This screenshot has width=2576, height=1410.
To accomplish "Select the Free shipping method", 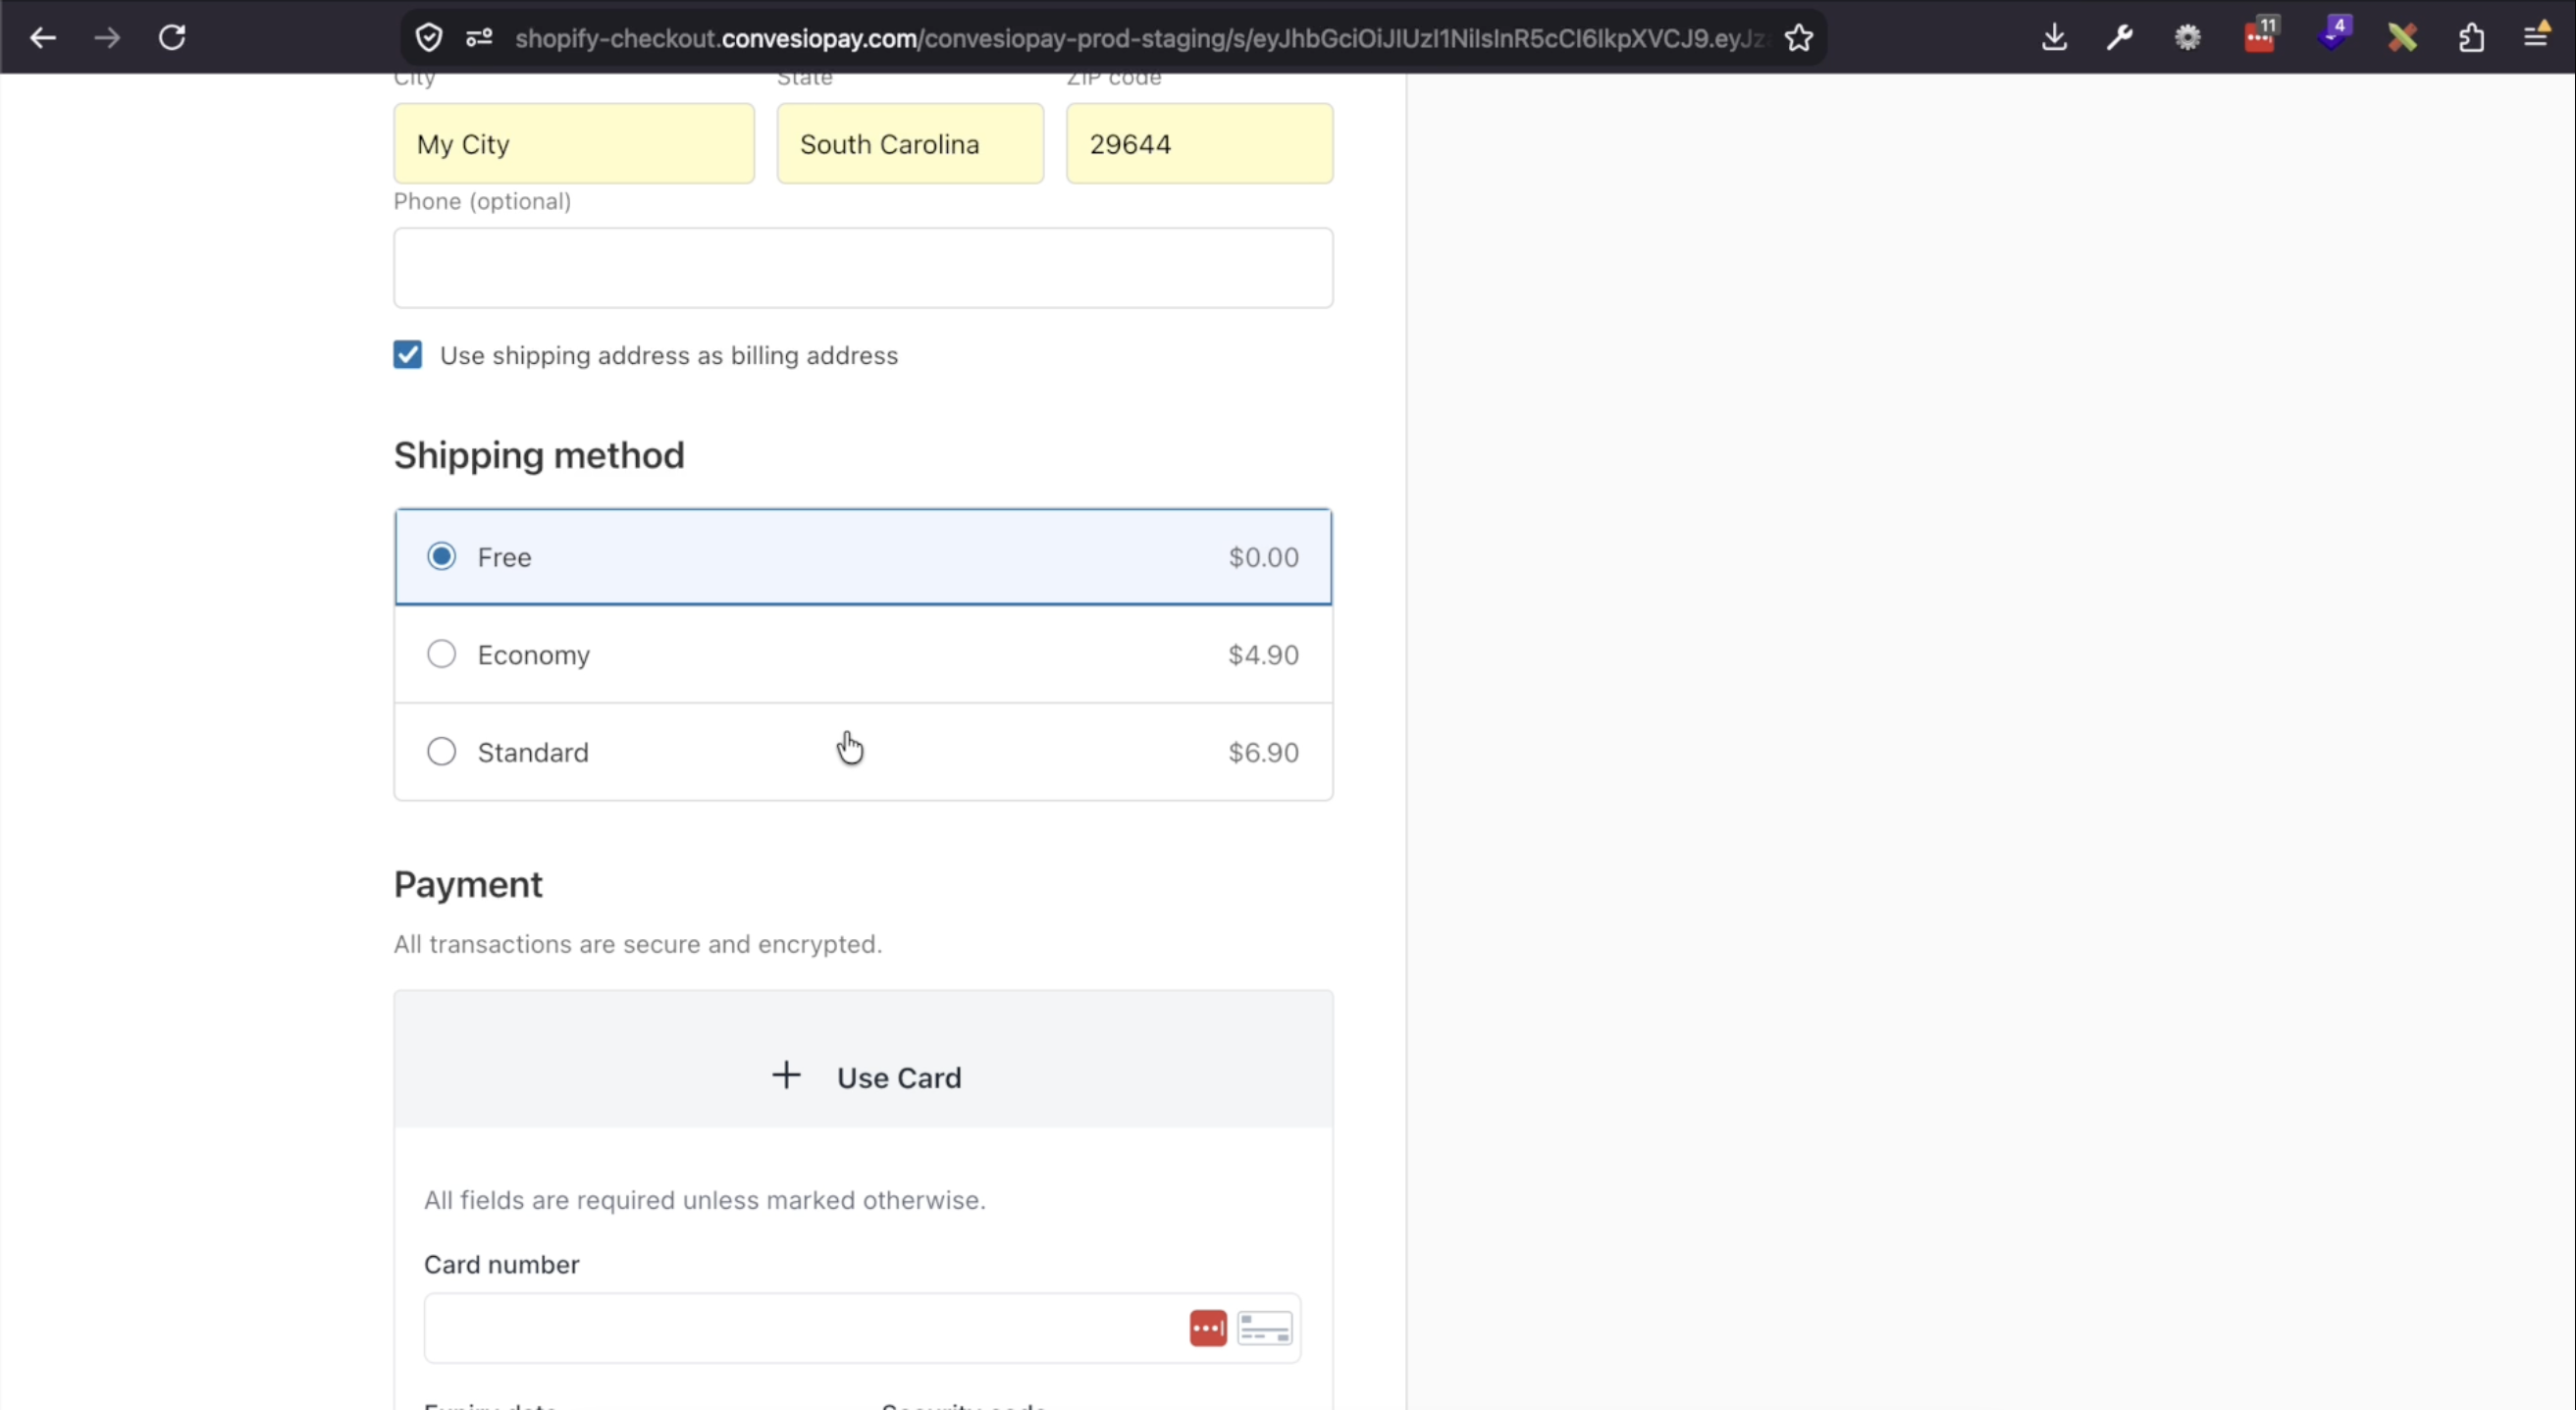I will pyautogui.click(x=863, y=557).
